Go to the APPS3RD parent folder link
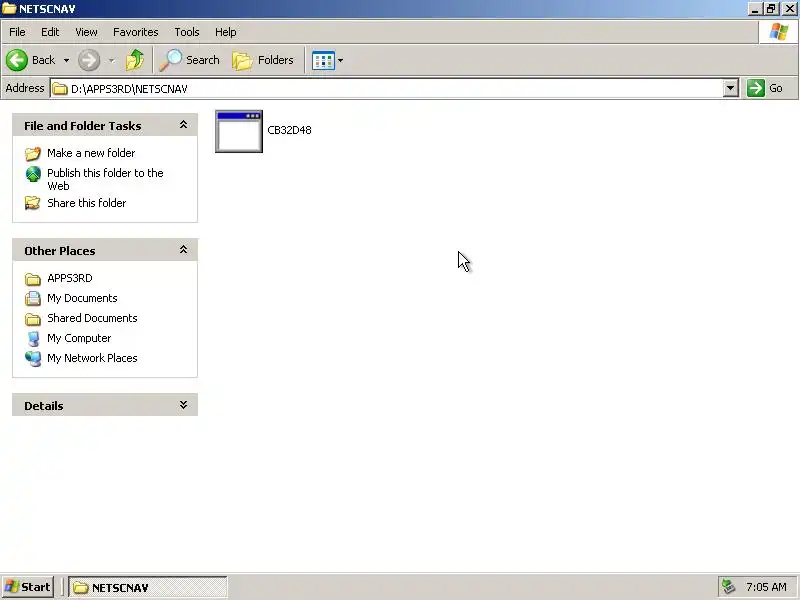 [x=70, y=278]
